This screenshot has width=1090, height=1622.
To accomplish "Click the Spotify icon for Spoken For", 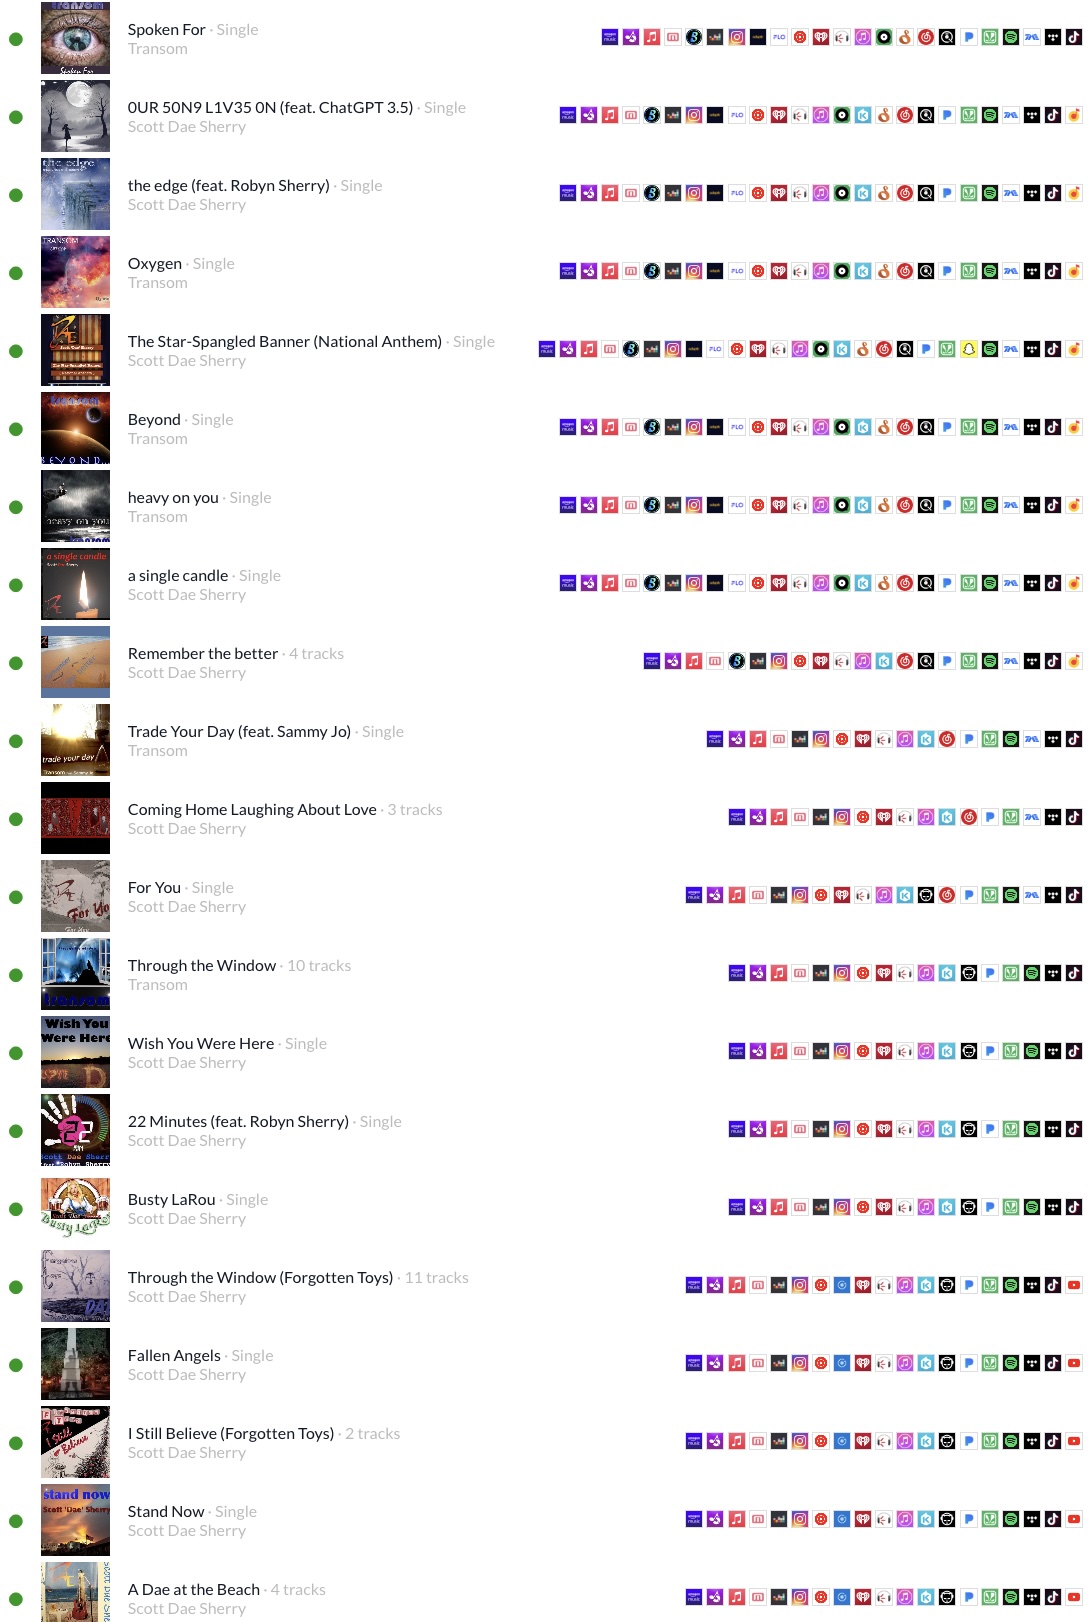I will click(x=1010, y=37).
